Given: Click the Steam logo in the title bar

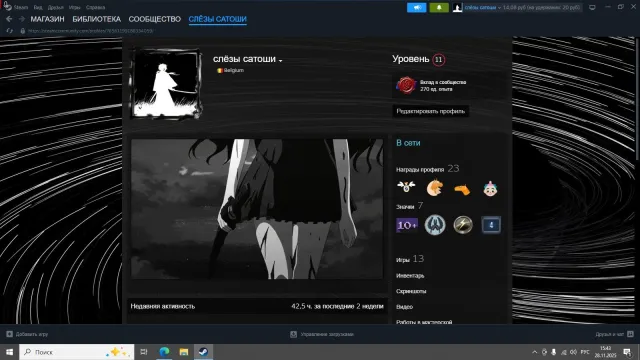Looking at the screenshot, I should point(7,6).
